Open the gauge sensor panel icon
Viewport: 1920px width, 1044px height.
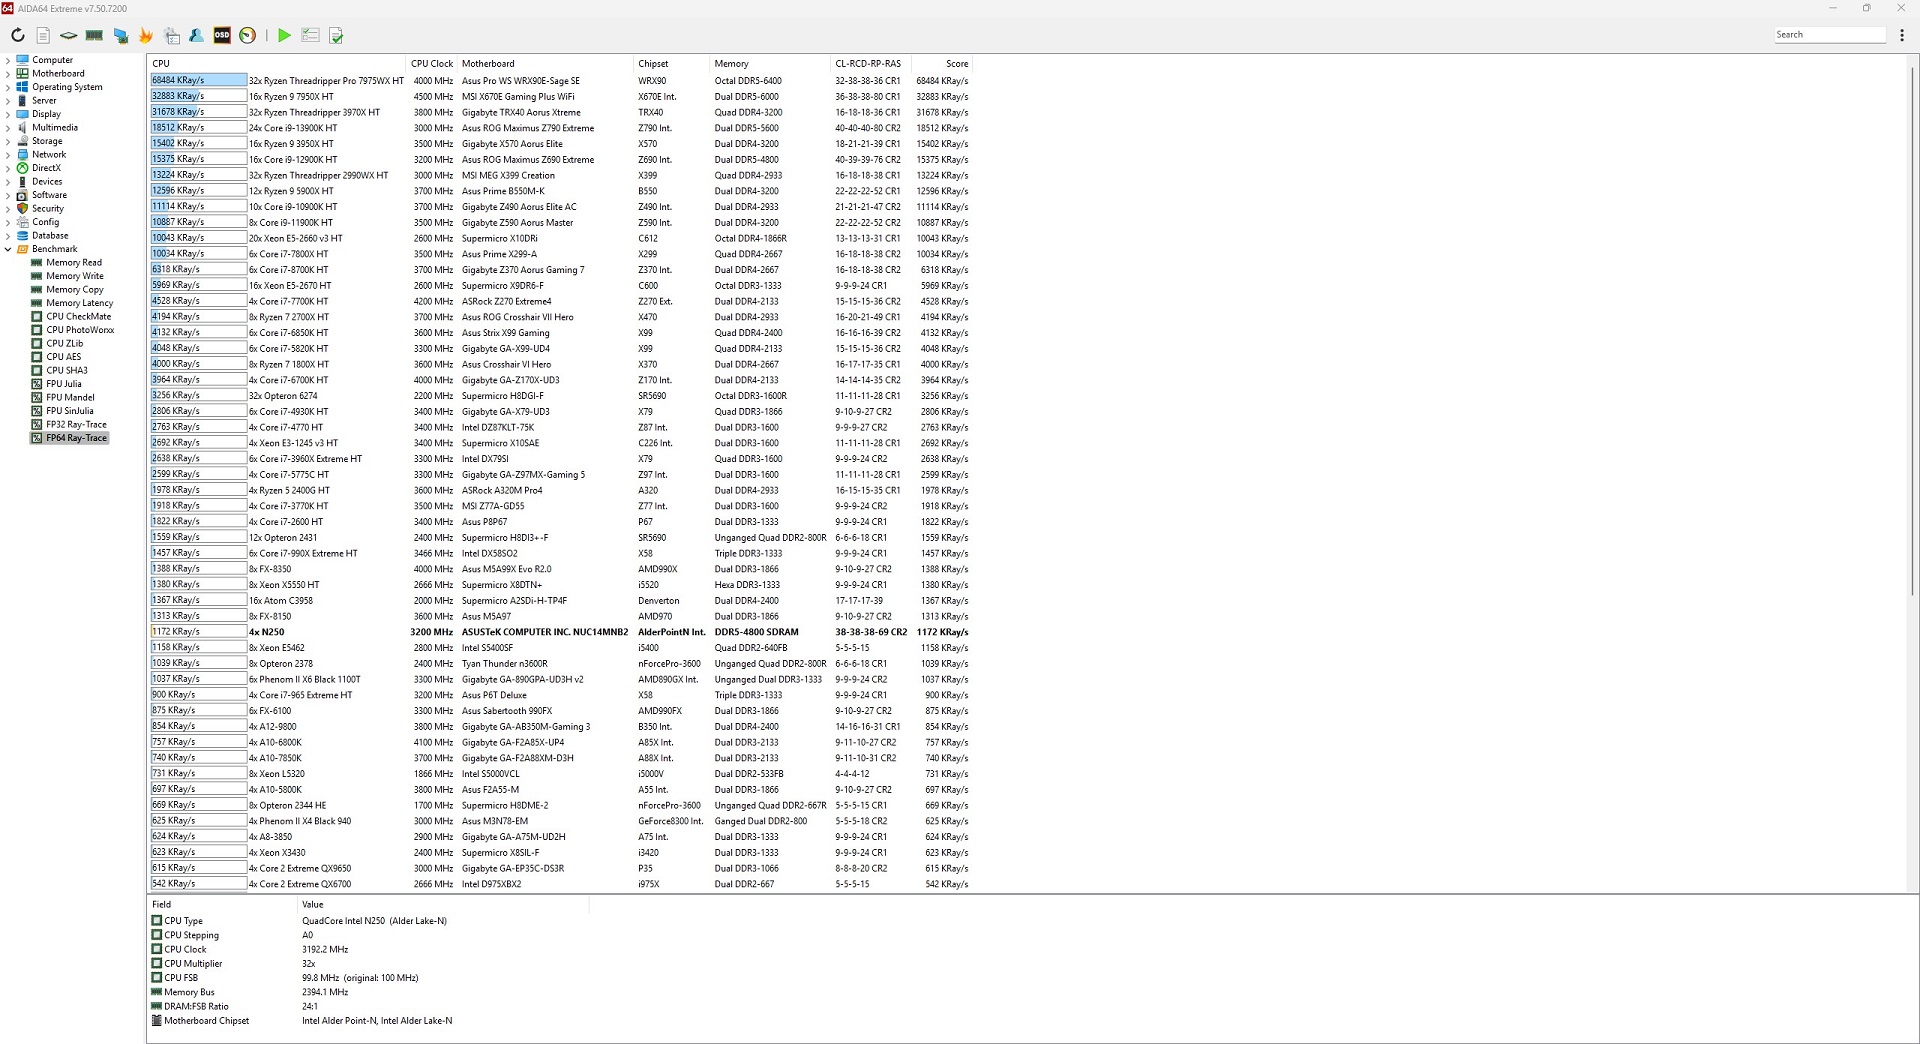tap(248, 35)
